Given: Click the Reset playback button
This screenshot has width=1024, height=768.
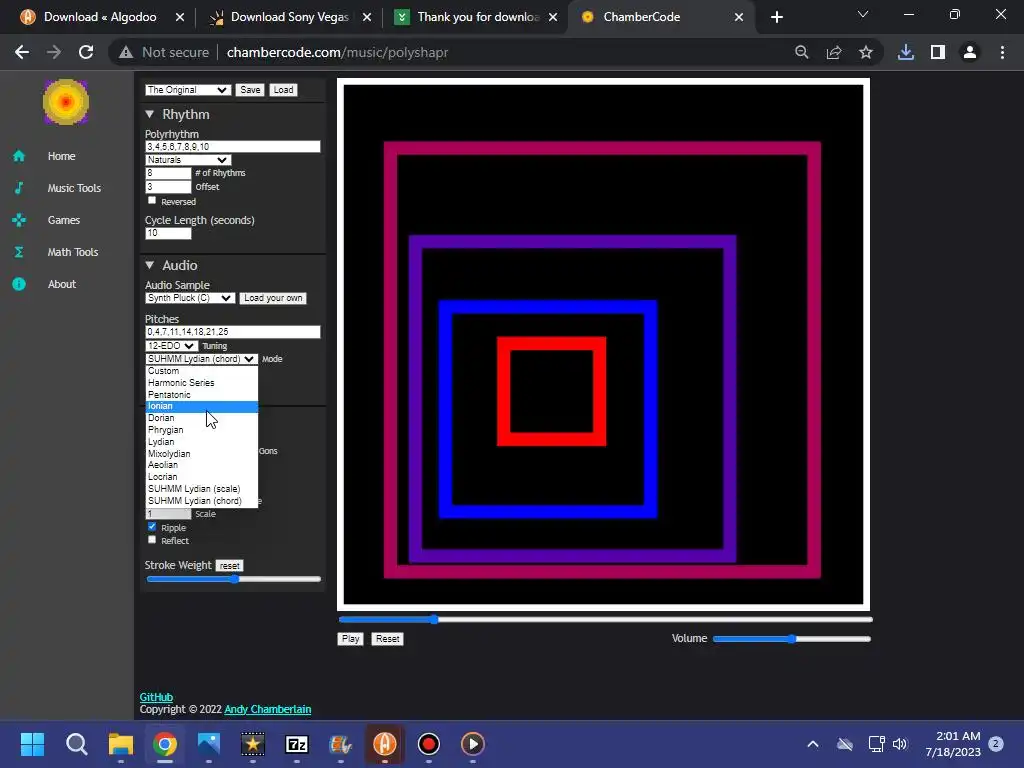Looking at the screenshot, I should click(x=388, y=639).
